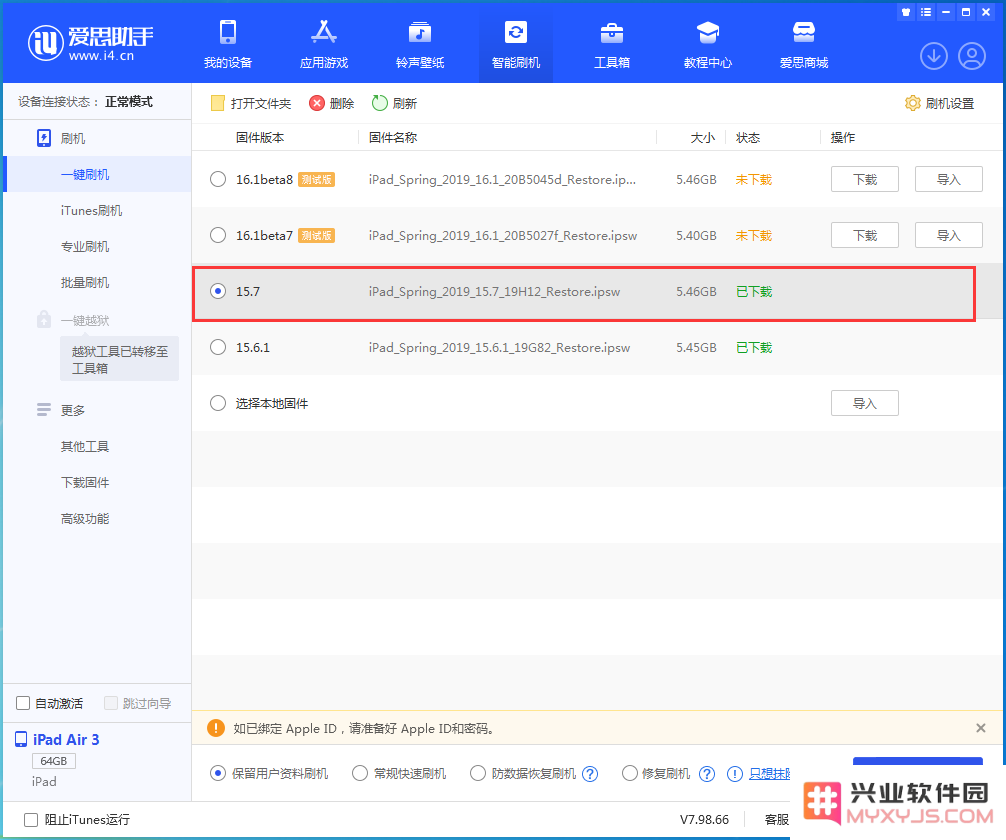Select firmware 15.6.1 radio button
The image size is (1006, 840).
(x=218, y=347)
